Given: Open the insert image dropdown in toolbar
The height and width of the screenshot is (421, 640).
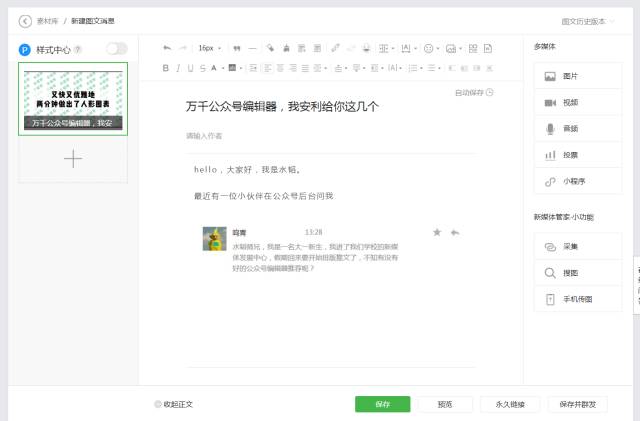Looking at the screenshot, I should click(x=453, y=49).
